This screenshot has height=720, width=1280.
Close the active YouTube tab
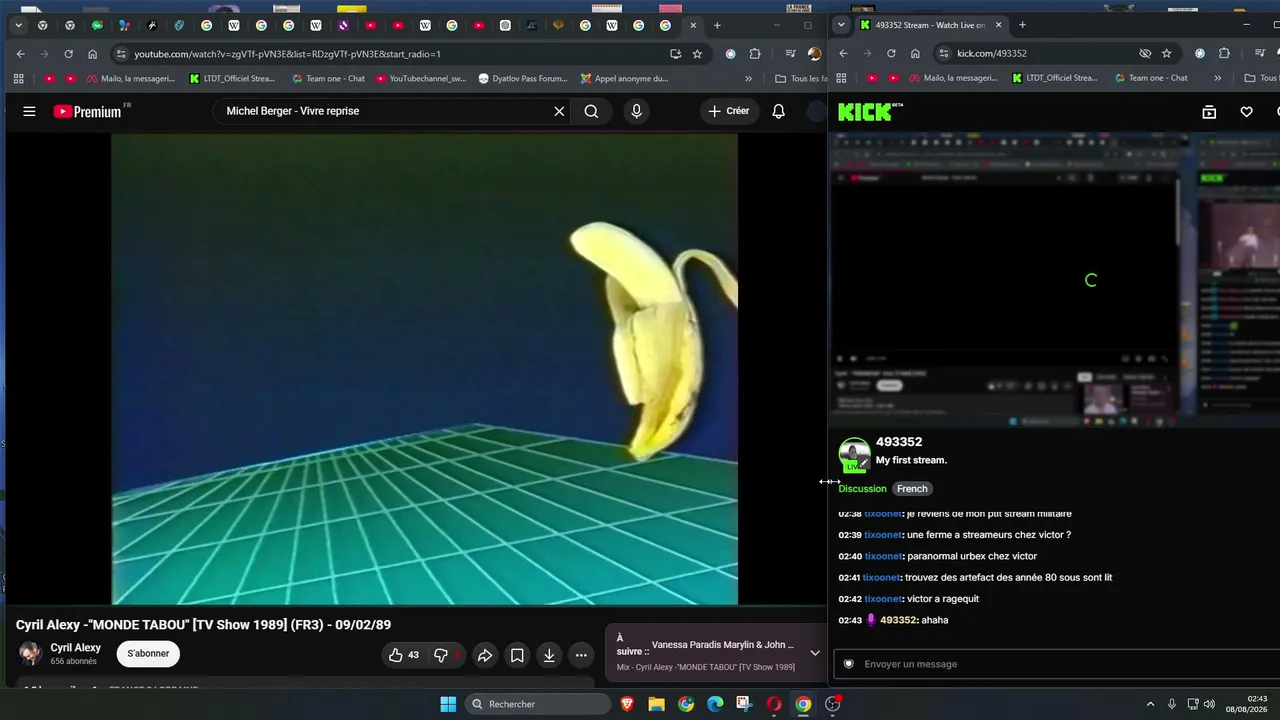coord(693,25)
